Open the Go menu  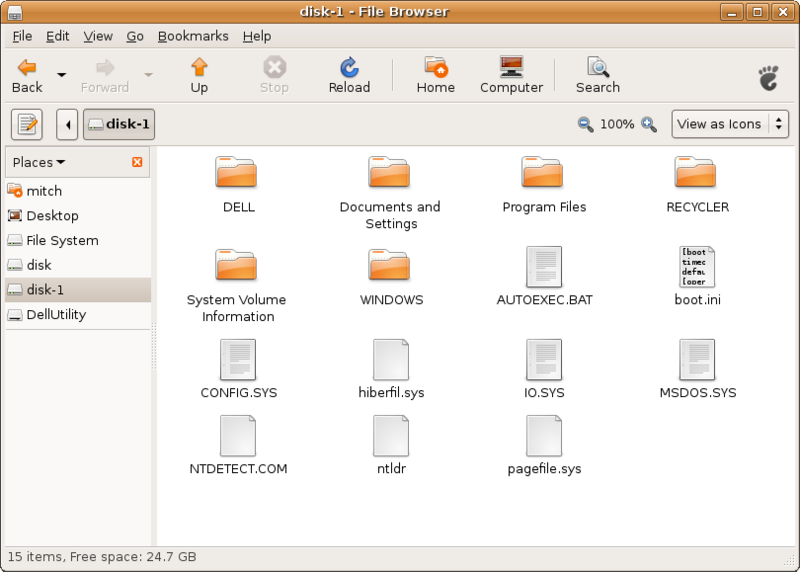(135, 36)
